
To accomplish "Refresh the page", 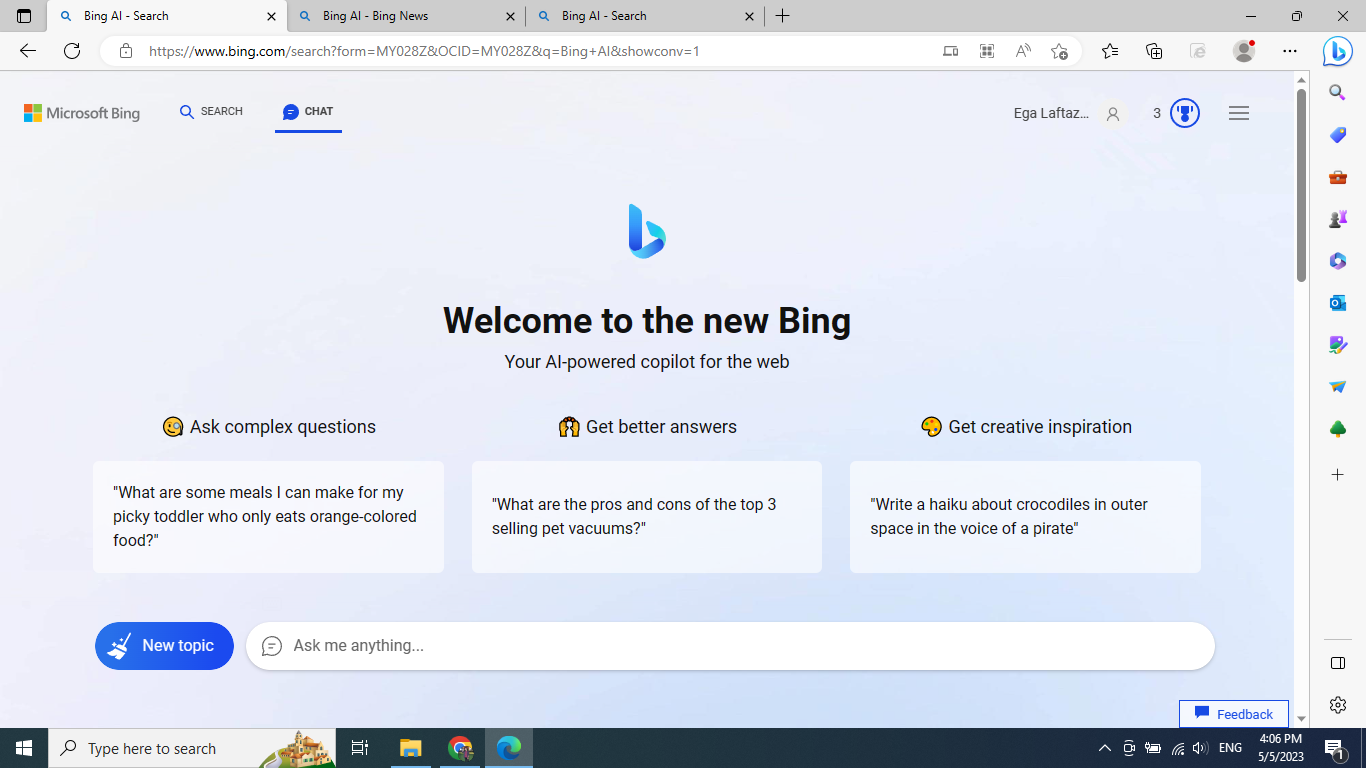I will [x=72, y=51].
